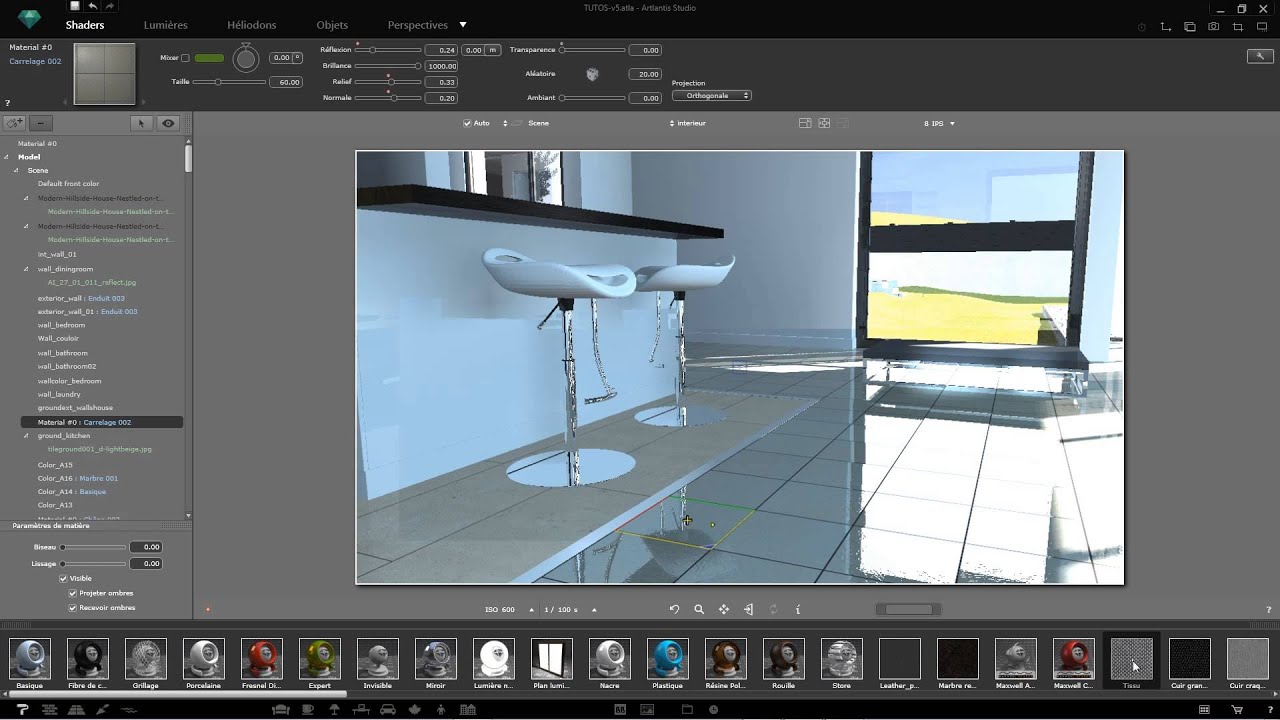Click the zoom magnifier icon below preview
This screenshot has width=1280, height=720.
pos(699,609)
